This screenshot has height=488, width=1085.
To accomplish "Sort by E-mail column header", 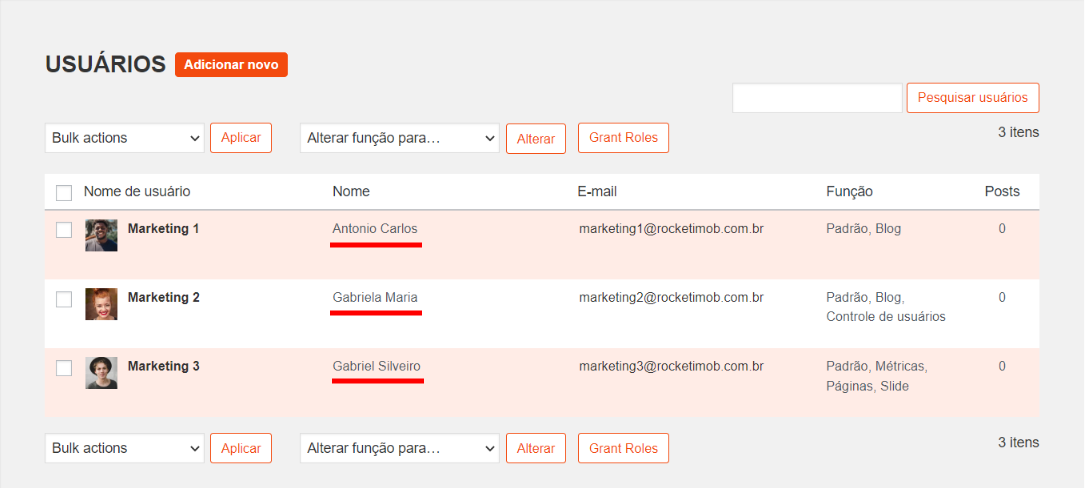I will tap(597, 191).
